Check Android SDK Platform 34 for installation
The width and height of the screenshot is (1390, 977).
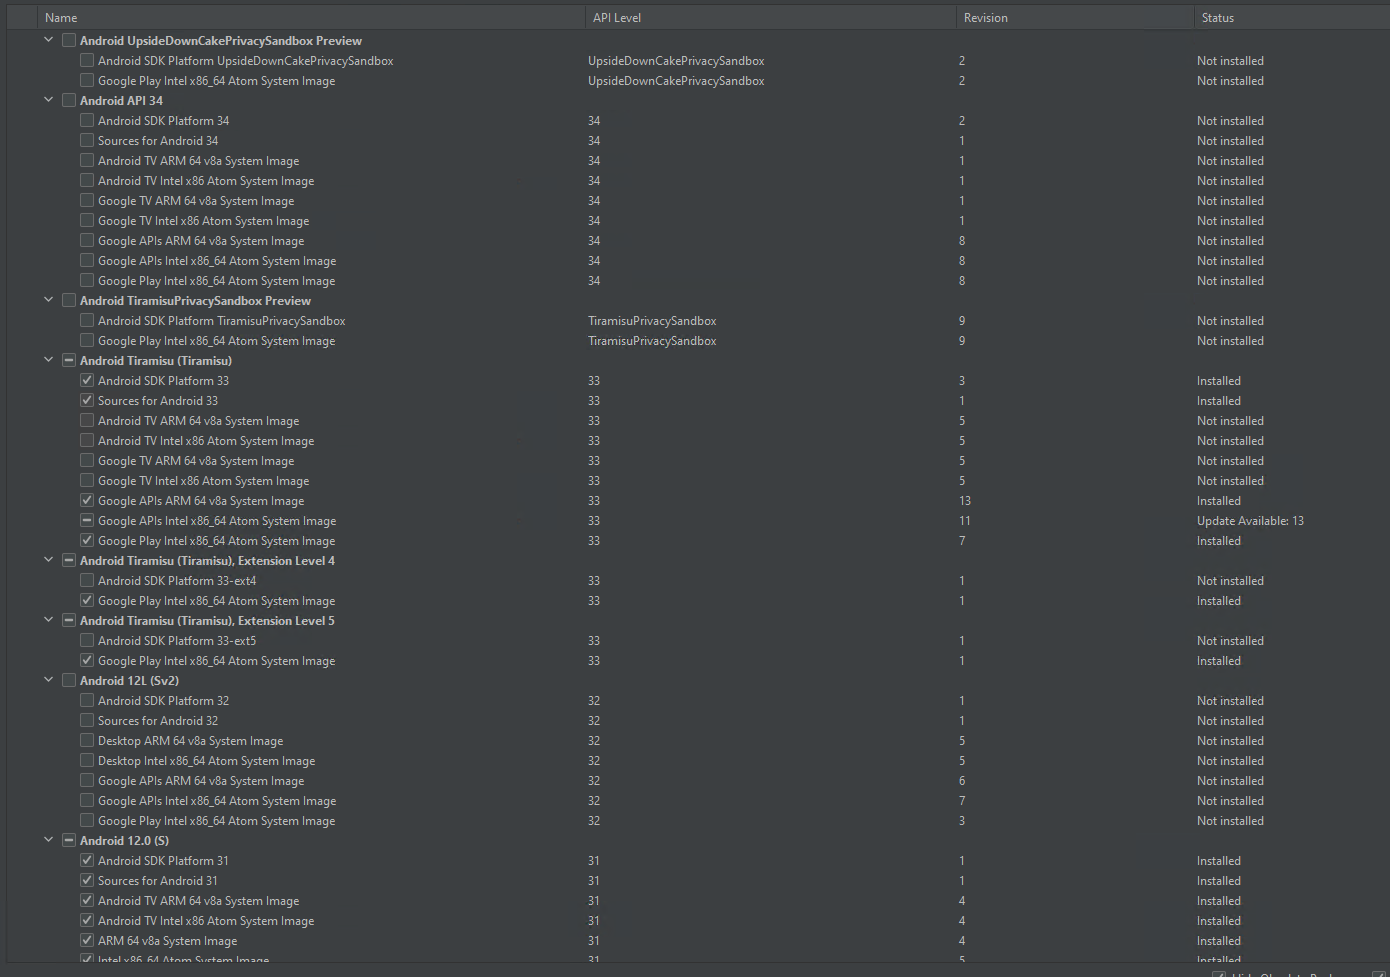86,119
